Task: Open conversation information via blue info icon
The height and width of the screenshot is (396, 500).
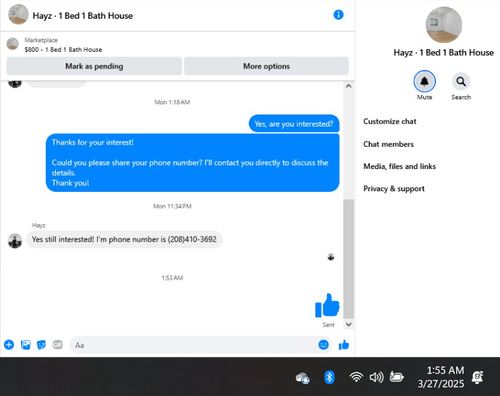Action: point(338,15)
